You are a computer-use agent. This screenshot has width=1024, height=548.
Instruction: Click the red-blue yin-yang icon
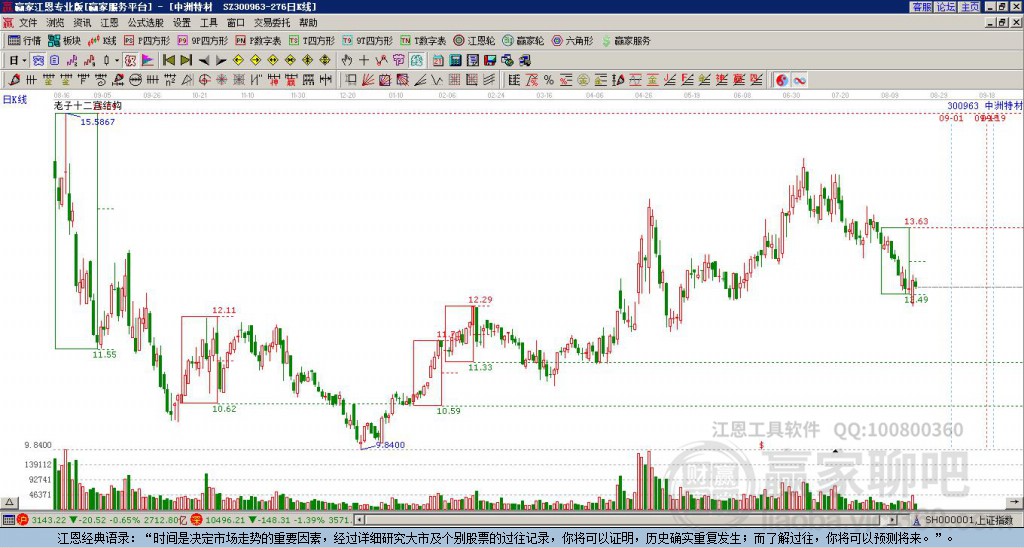782,80
